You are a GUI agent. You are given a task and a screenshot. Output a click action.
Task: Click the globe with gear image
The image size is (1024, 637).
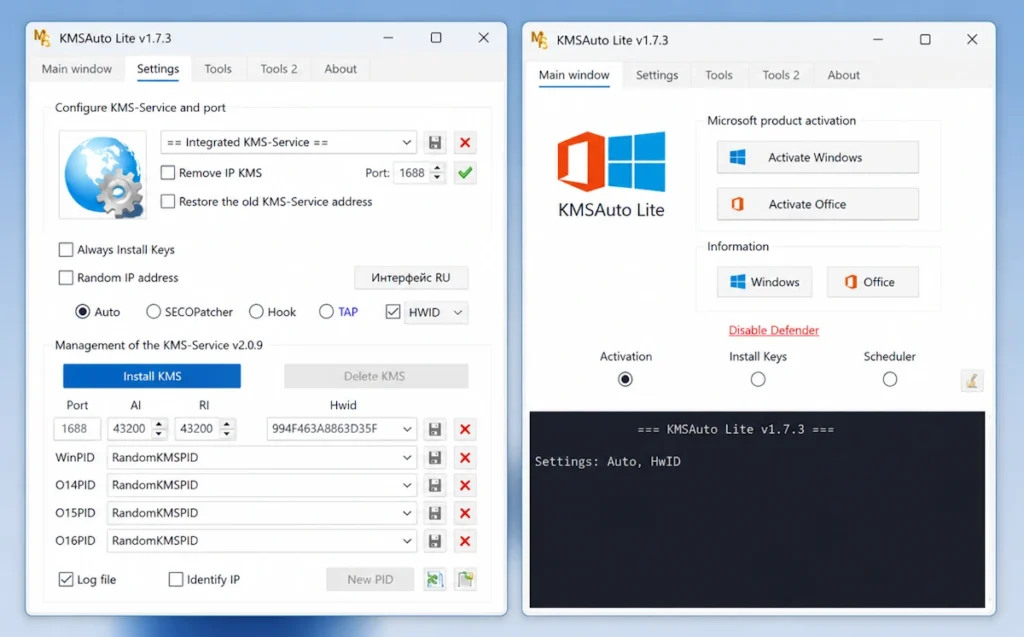(x=103, y=174)
